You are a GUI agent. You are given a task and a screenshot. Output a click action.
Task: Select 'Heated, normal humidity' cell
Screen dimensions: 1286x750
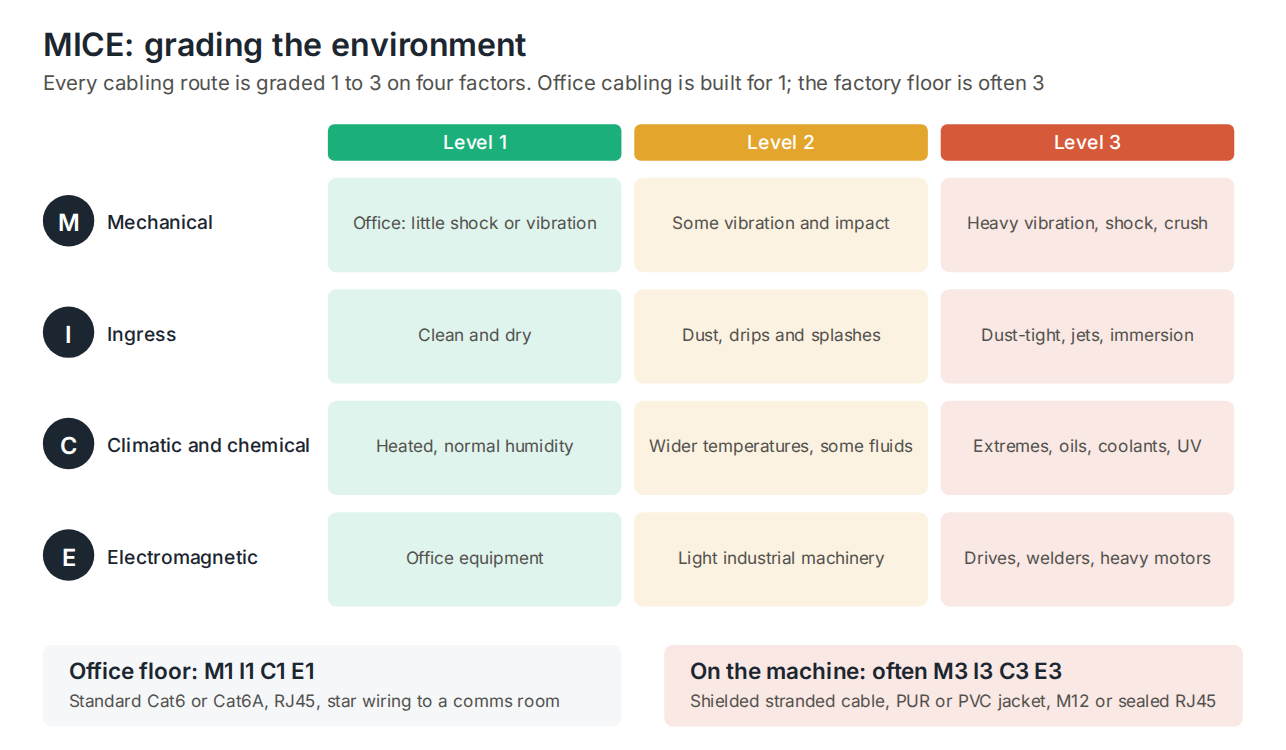coord(474,448)
